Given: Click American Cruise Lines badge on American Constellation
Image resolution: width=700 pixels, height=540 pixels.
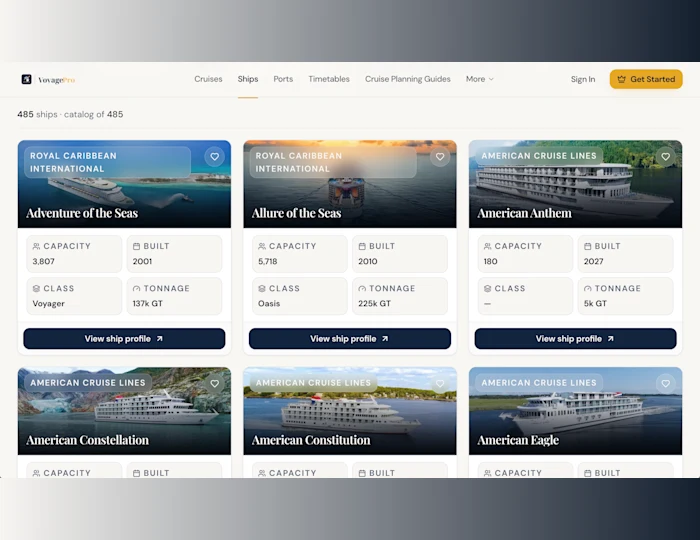Looking at the screenshot, I should point(88,382).
